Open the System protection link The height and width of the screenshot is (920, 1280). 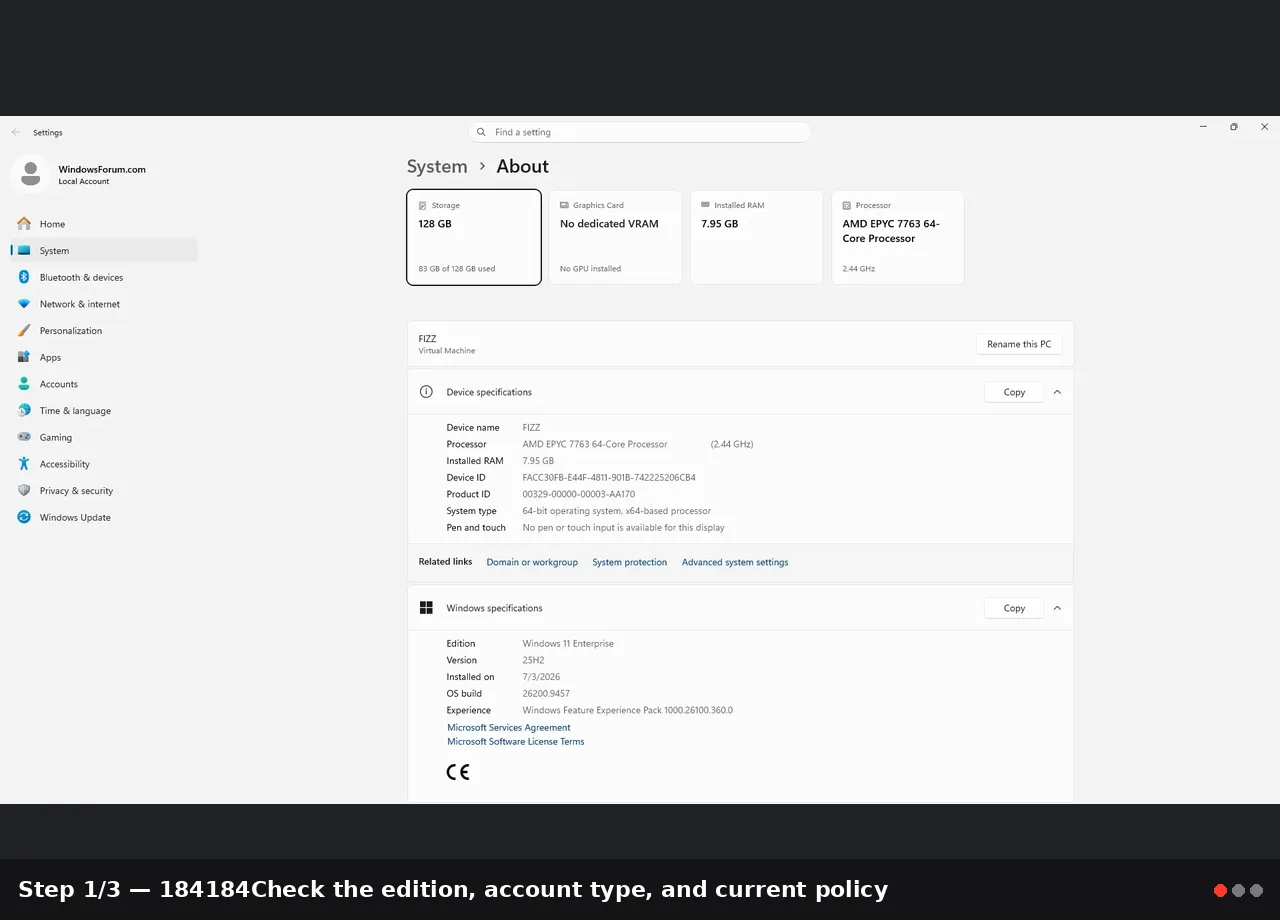629,562
